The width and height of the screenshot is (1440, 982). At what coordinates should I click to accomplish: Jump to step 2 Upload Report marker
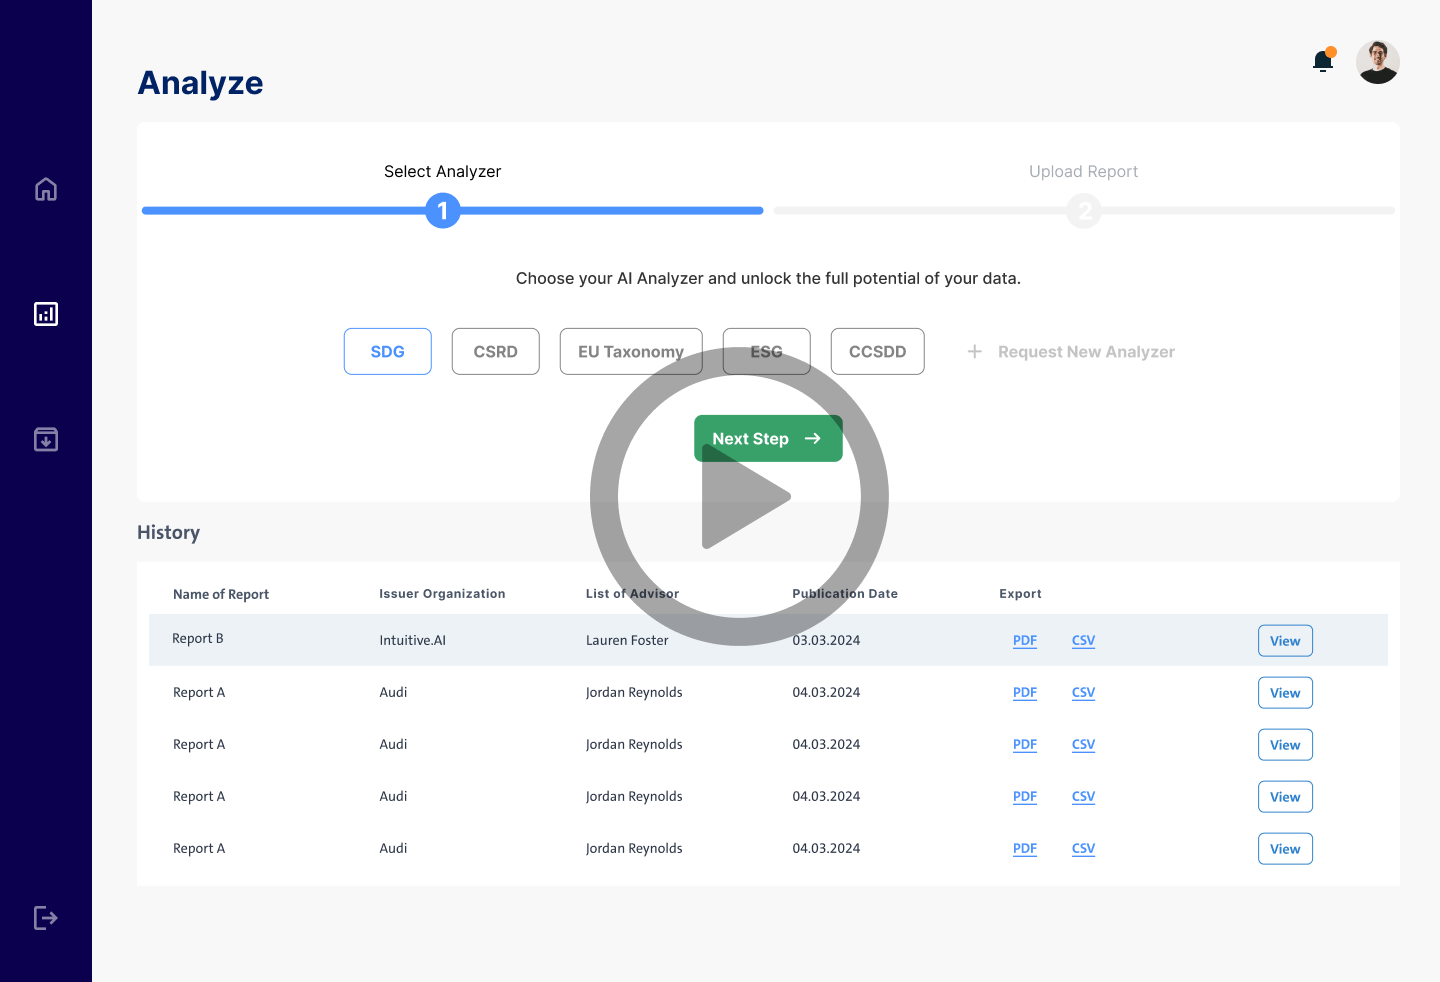tap(1084, 211)
